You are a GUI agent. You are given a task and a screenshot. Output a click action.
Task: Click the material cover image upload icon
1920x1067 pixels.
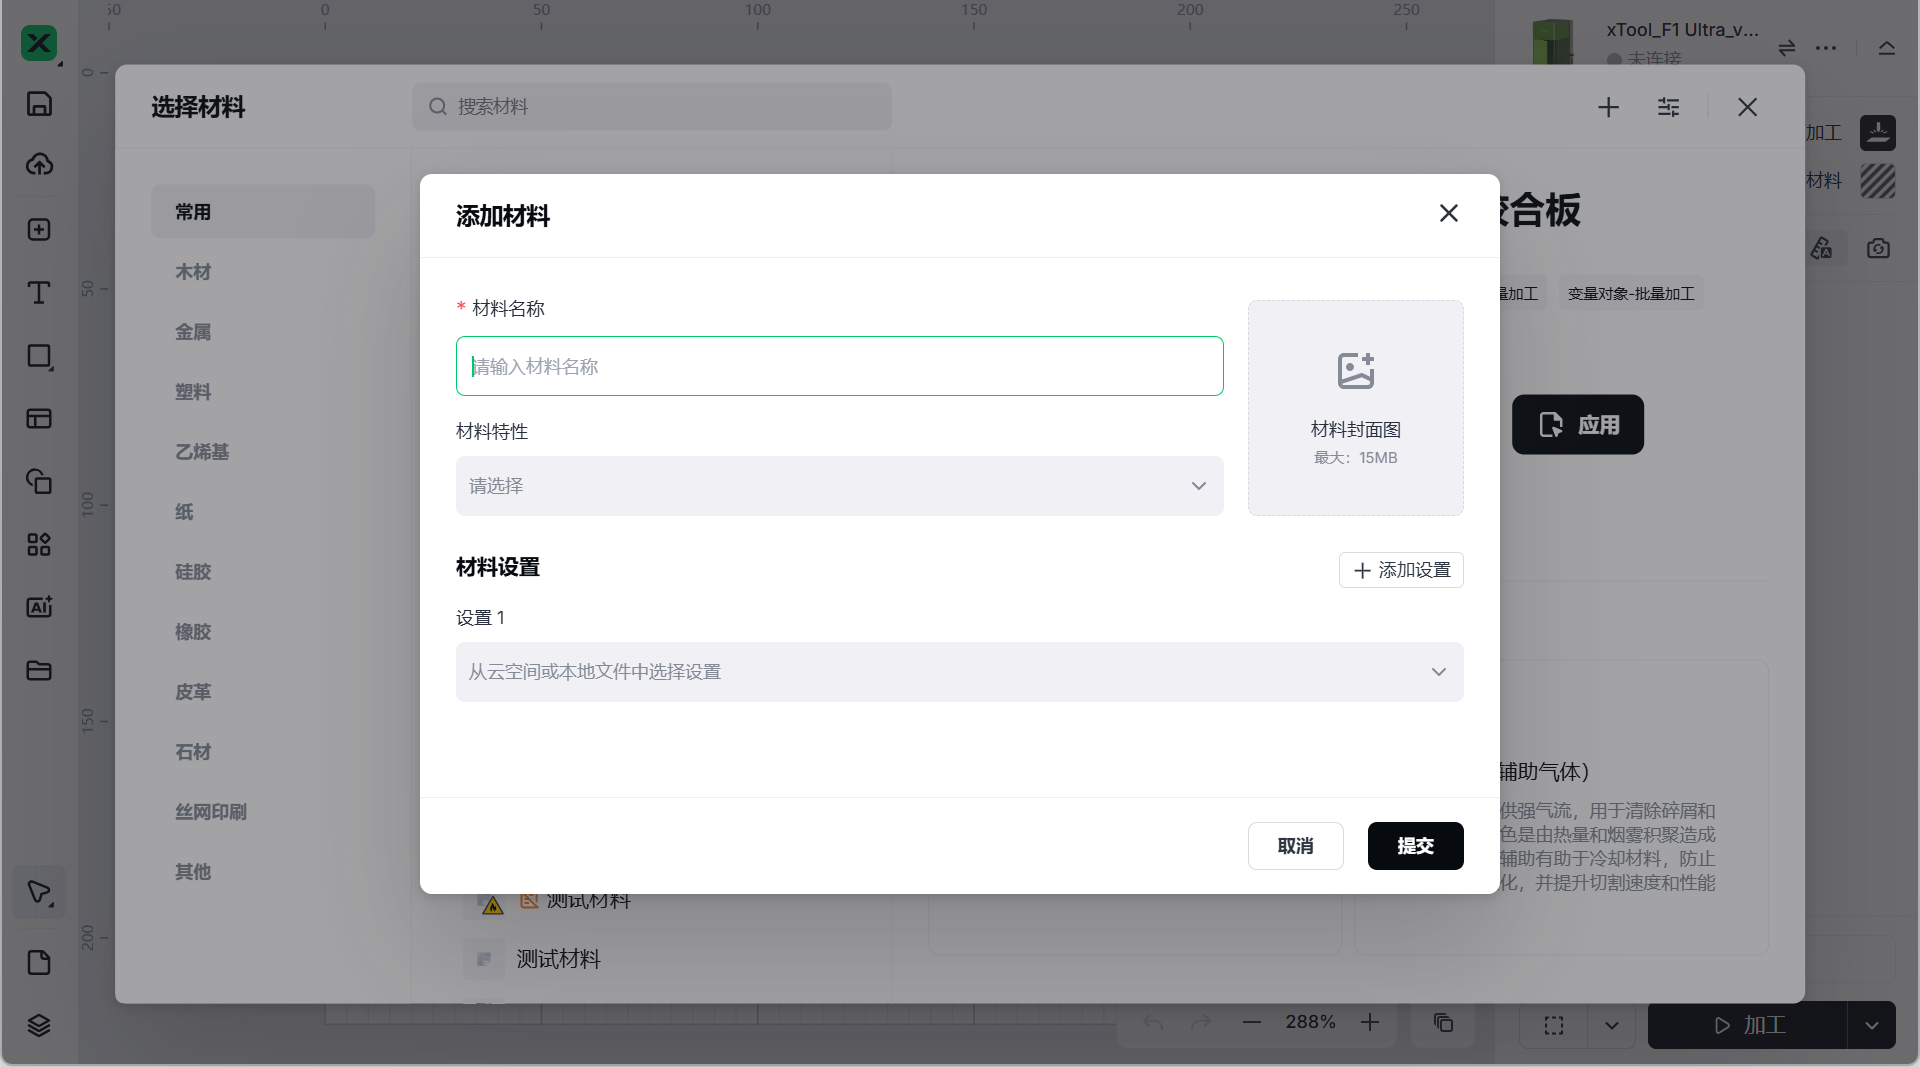pos(1355,371)
